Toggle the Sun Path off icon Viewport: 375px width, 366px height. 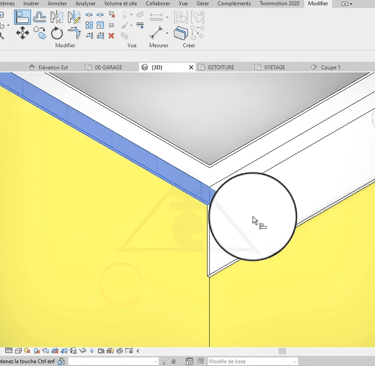[x=28, y=351]
